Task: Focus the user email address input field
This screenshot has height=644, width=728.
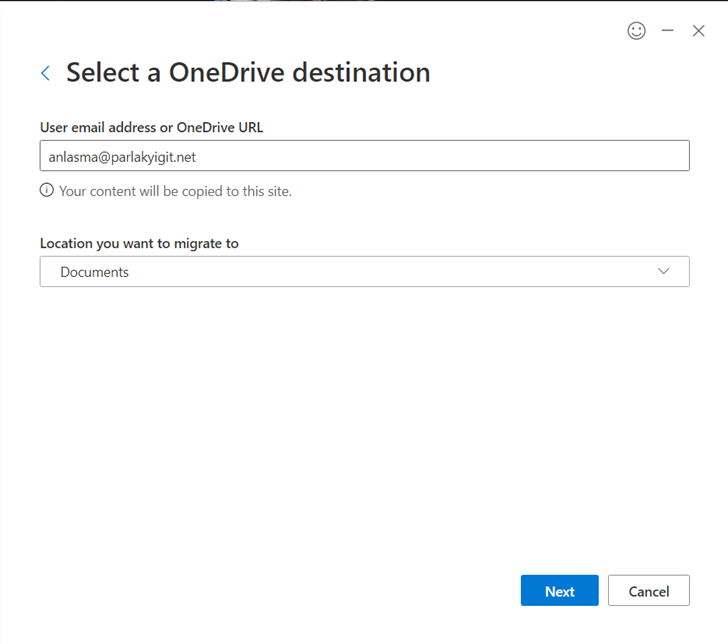Action: click(364, 156)
